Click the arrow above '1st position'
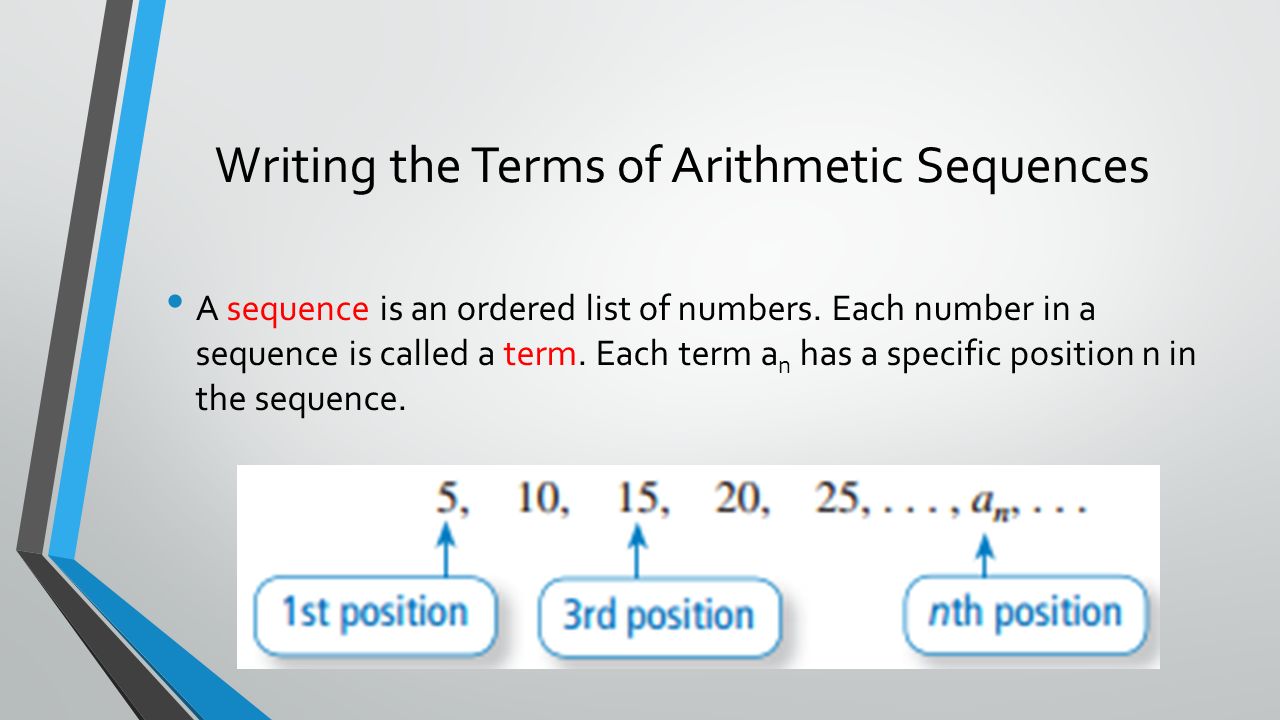 pos(446,551)
